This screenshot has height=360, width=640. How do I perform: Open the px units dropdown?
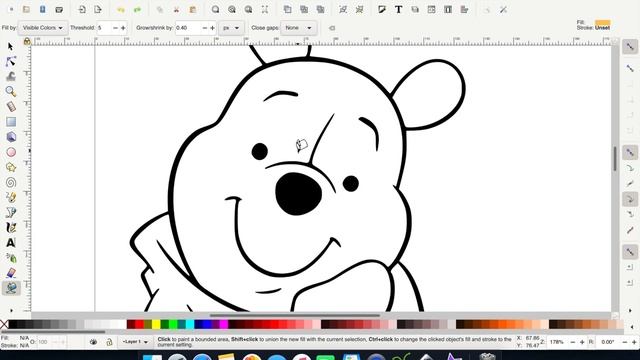point(231,28)
